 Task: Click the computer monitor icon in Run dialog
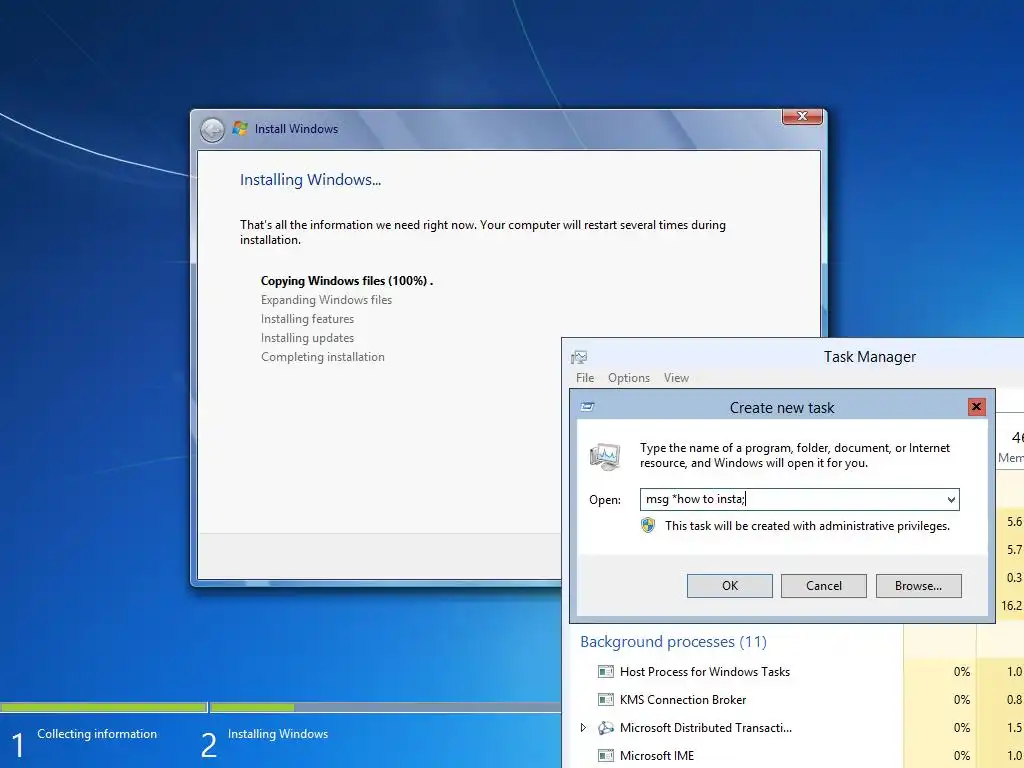[605, 456]
